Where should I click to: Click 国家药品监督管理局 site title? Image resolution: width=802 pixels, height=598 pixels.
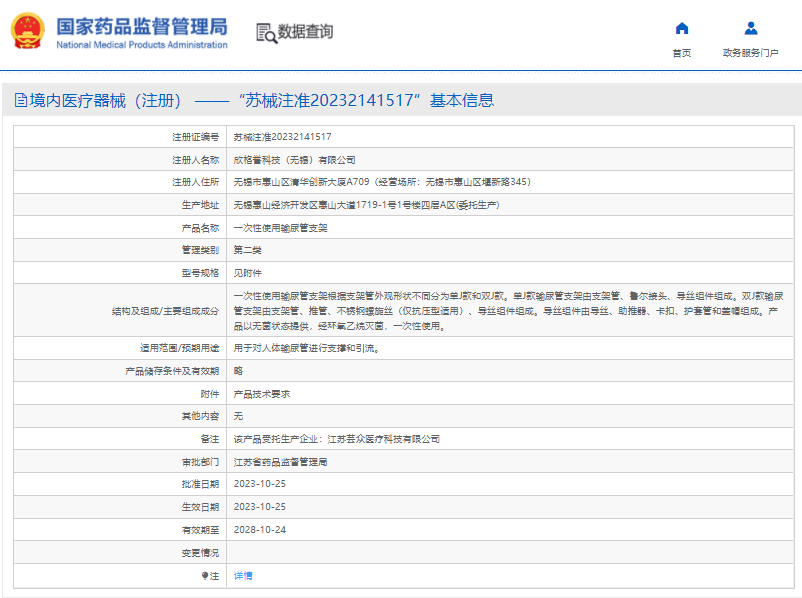(142, 27)
